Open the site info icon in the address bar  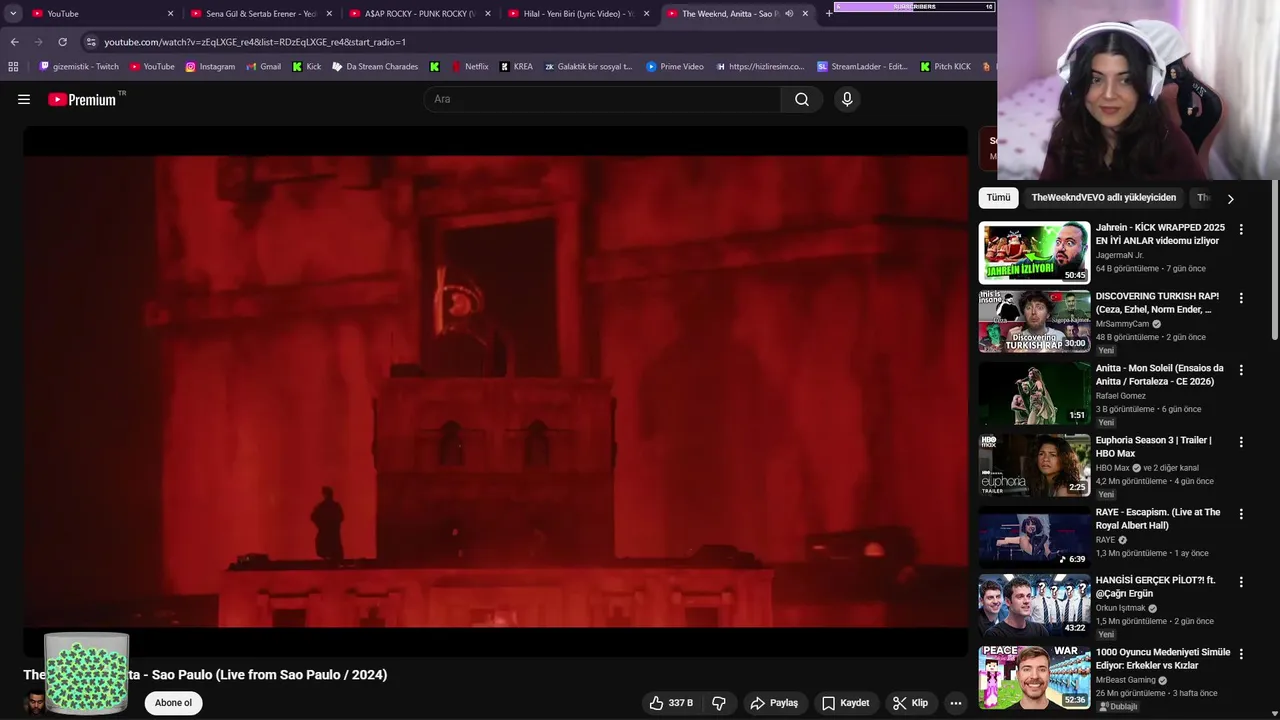coord(91,42)
